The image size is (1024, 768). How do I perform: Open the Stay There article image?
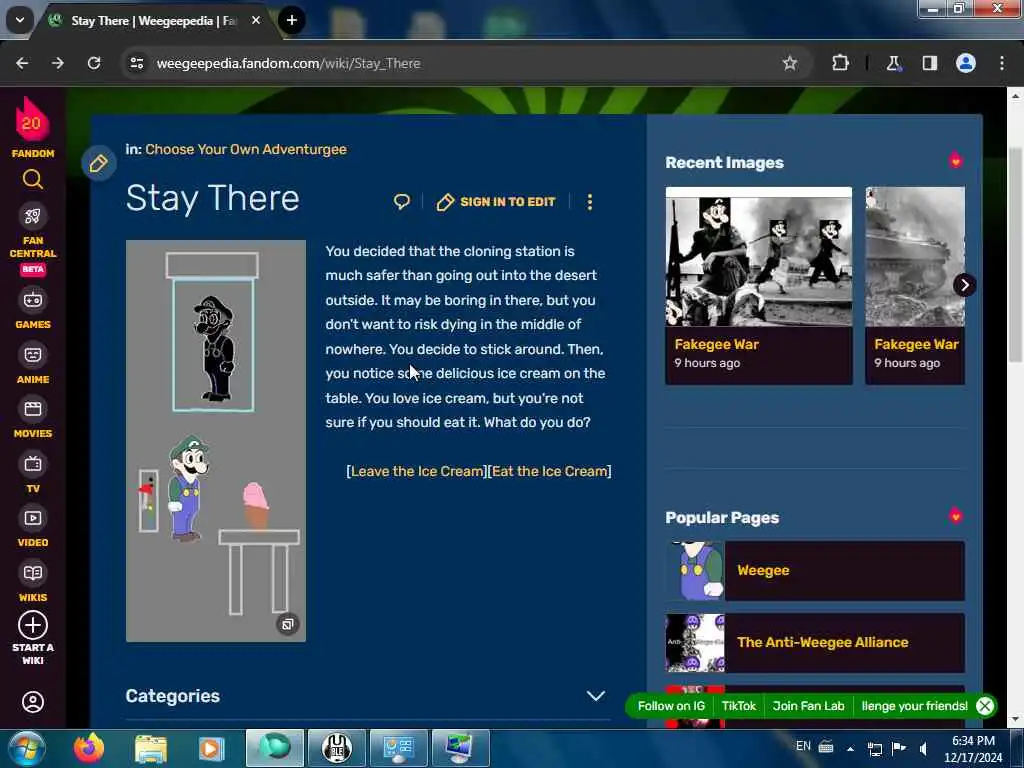[x=216, y=441]
